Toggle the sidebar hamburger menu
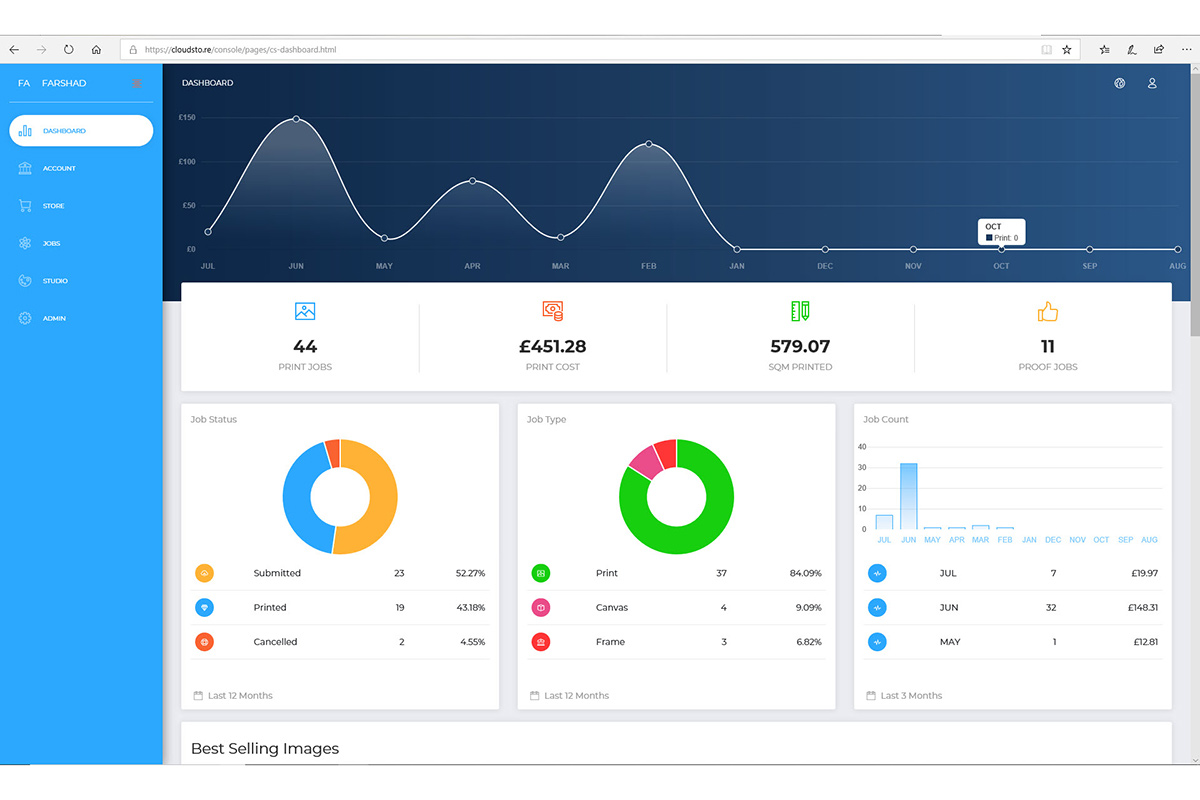 137,83
